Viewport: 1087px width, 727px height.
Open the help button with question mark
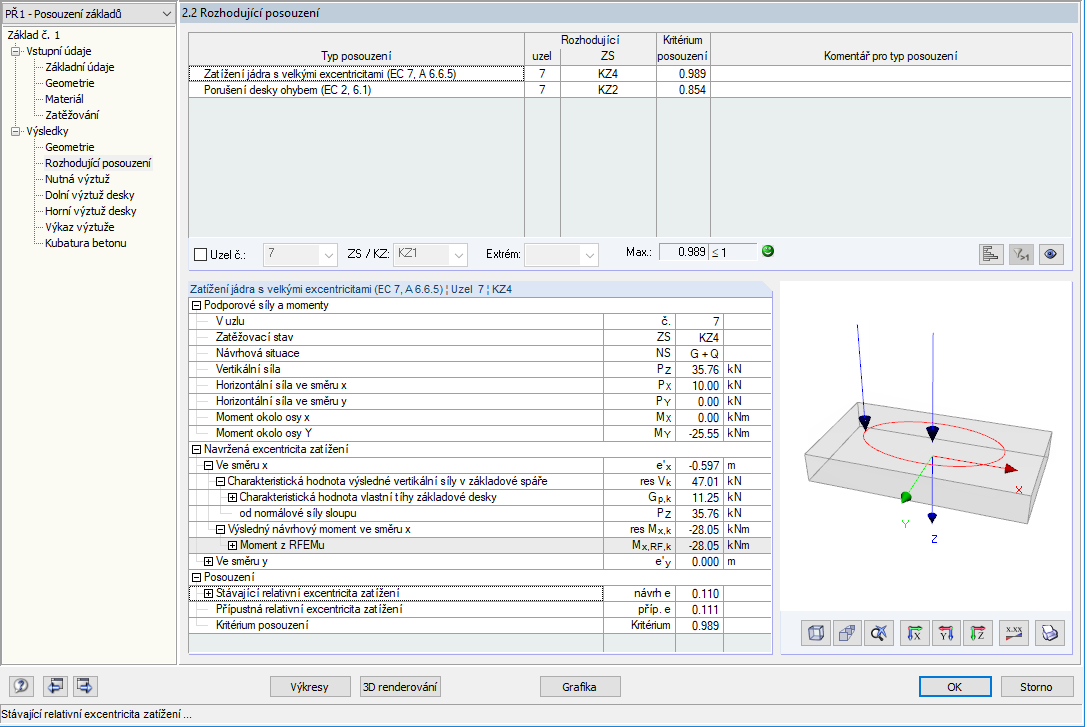pyautogui.click(x=21, y=686)
